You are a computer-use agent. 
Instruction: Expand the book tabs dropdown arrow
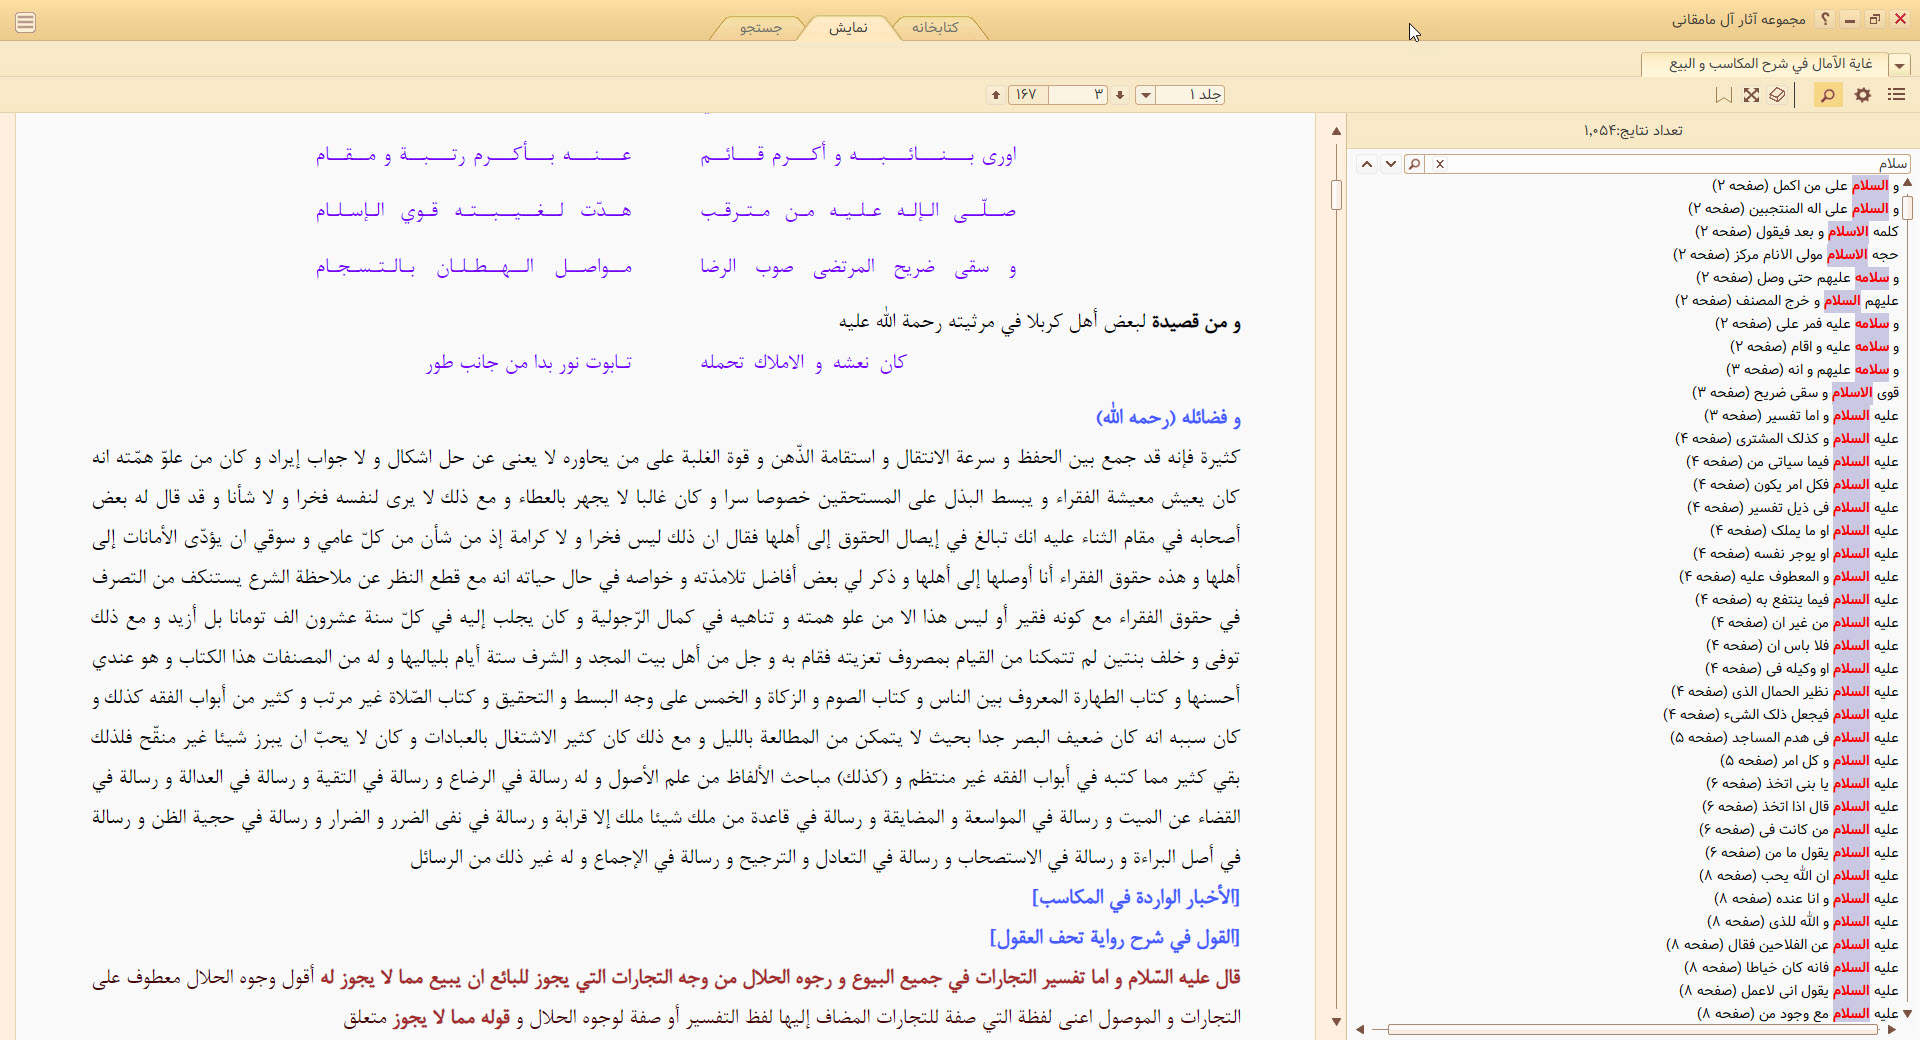1899,65
